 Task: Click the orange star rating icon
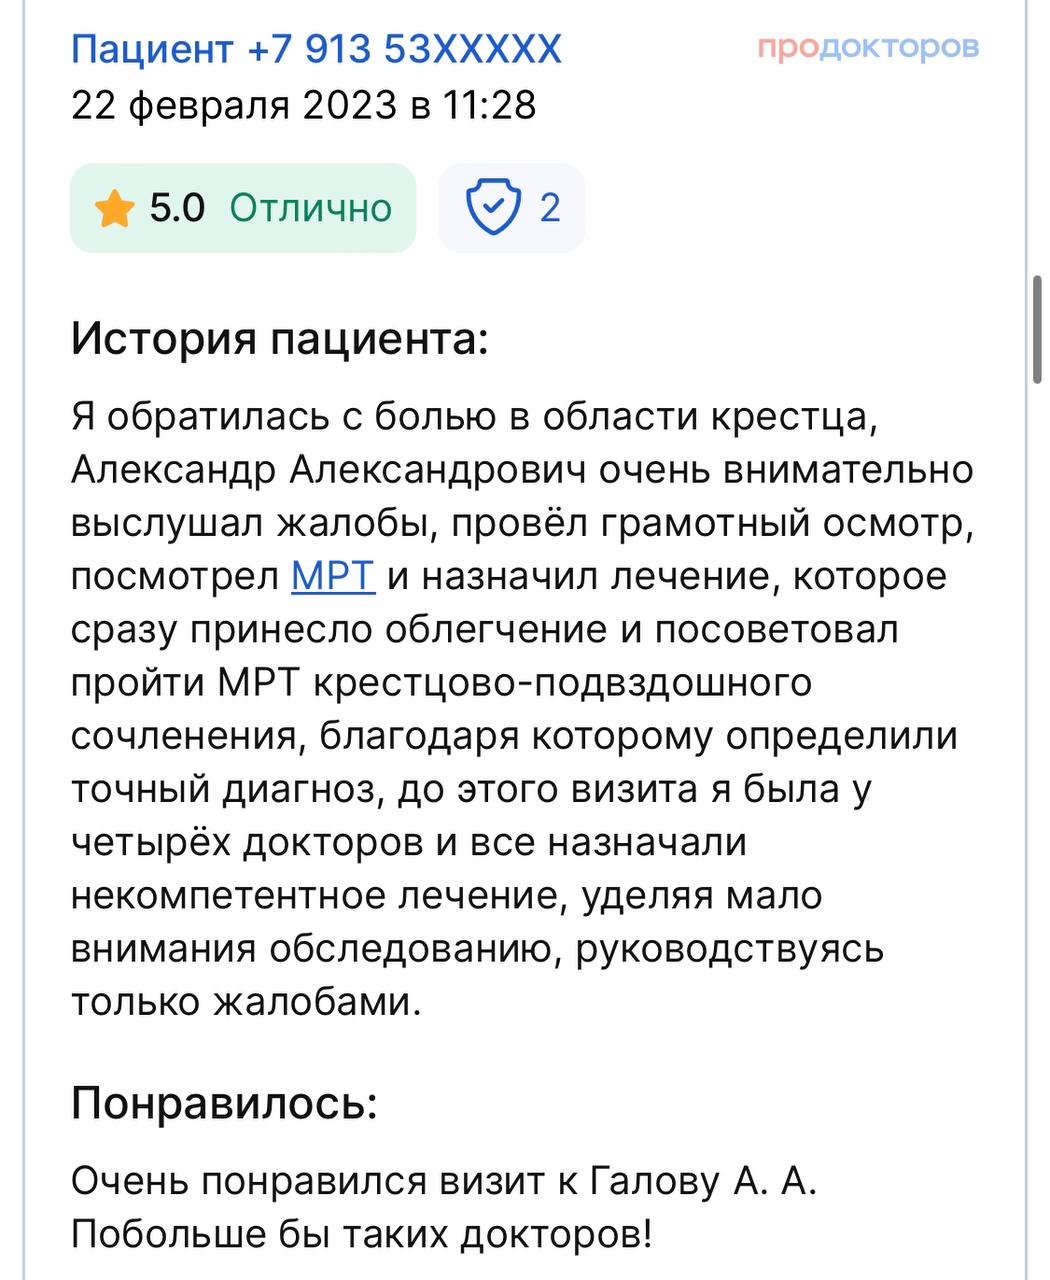[x=113, y=209]
